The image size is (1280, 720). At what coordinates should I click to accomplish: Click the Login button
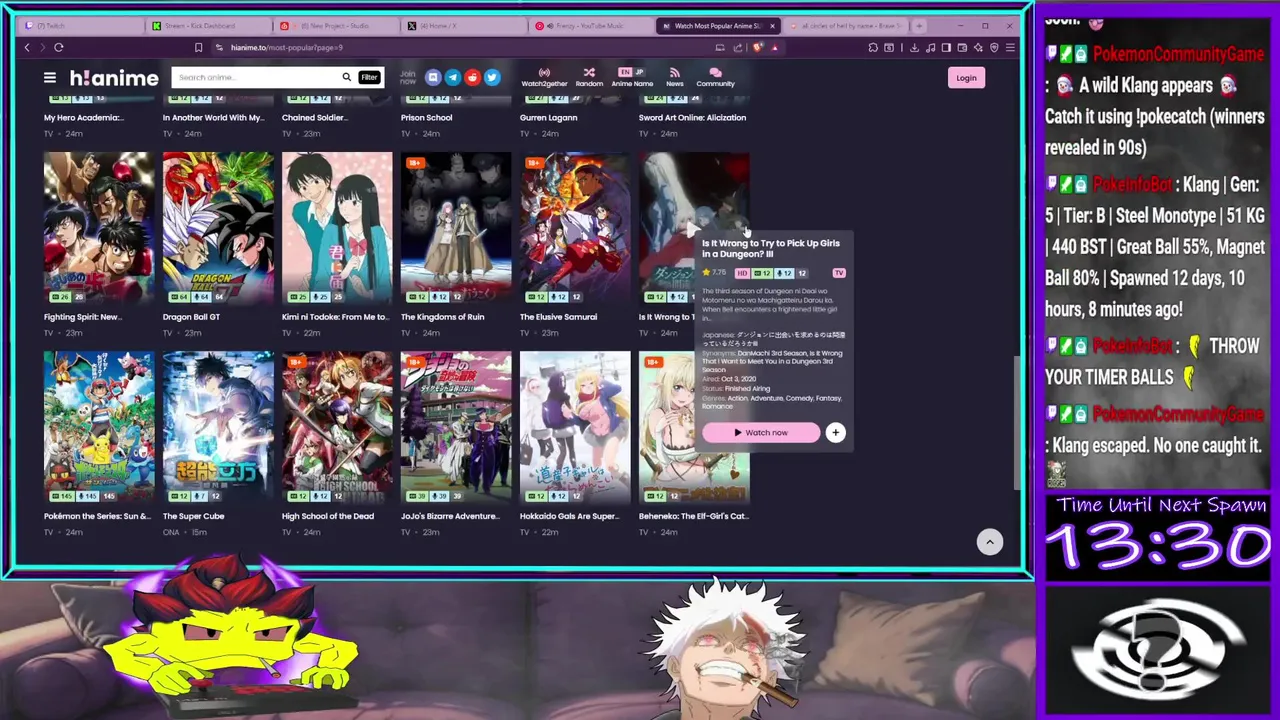coord(966,77)
